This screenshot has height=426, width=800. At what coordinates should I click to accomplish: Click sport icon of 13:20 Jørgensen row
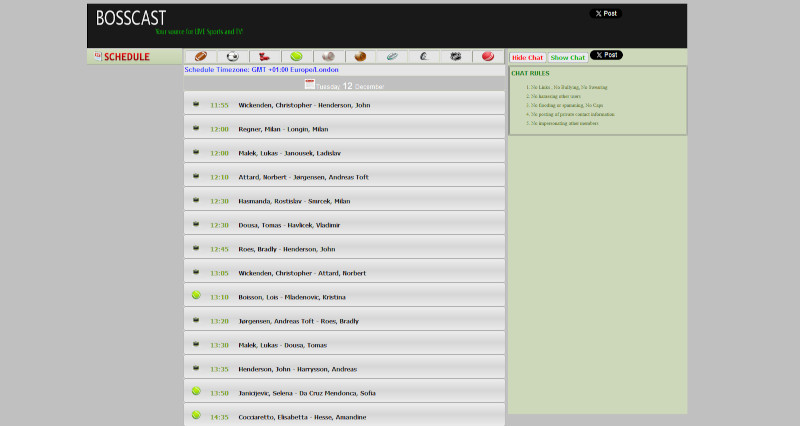(196, 320)
